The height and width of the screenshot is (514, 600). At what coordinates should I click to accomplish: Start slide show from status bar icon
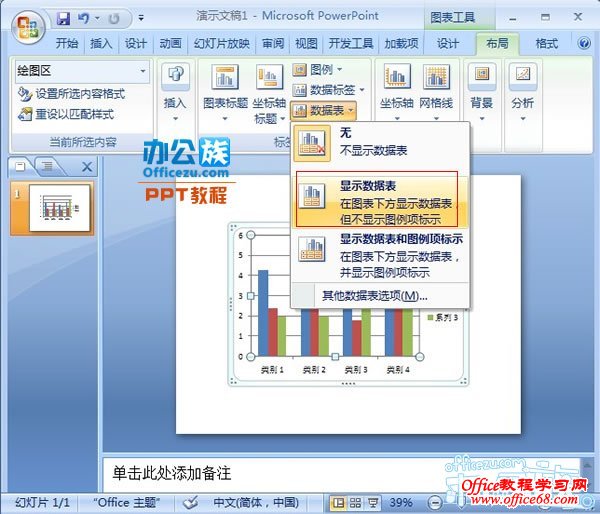click(373, 502)
